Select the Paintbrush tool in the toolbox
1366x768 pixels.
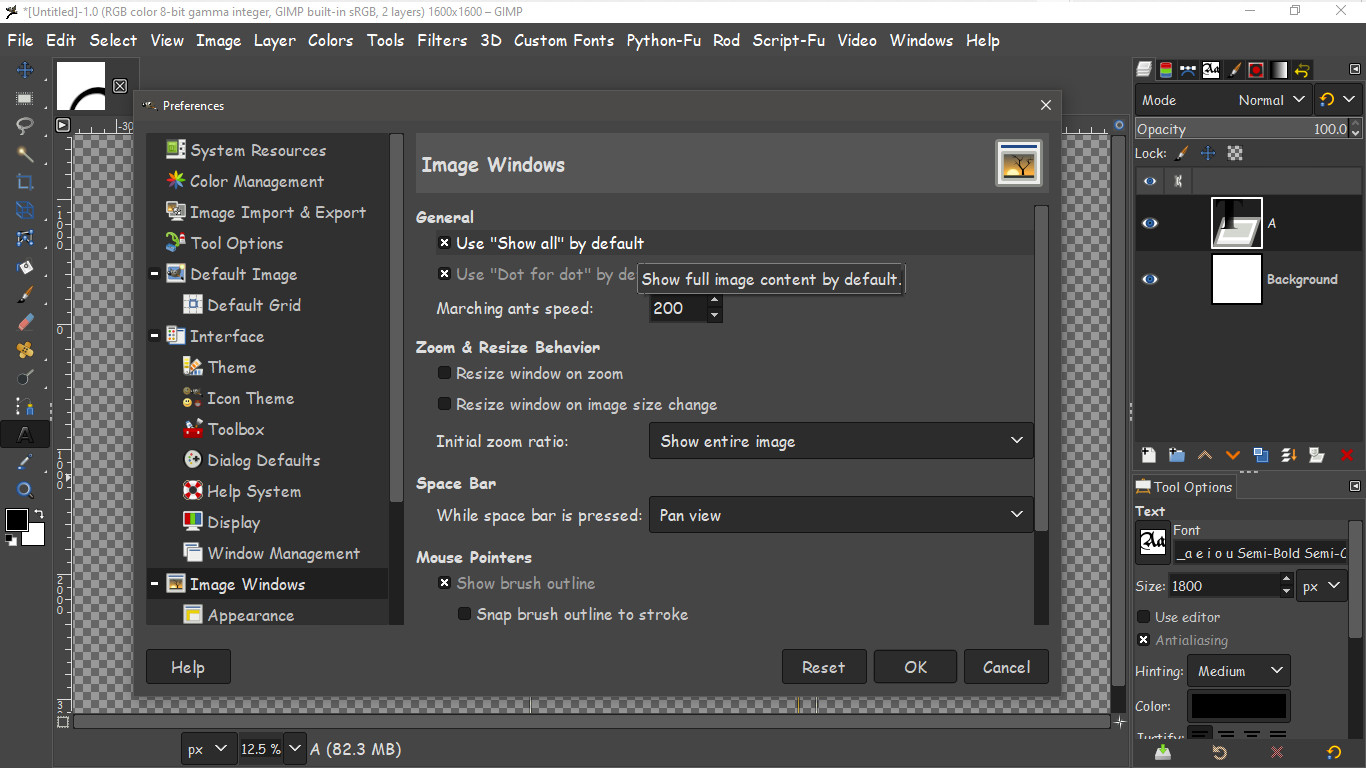[25, 294]
